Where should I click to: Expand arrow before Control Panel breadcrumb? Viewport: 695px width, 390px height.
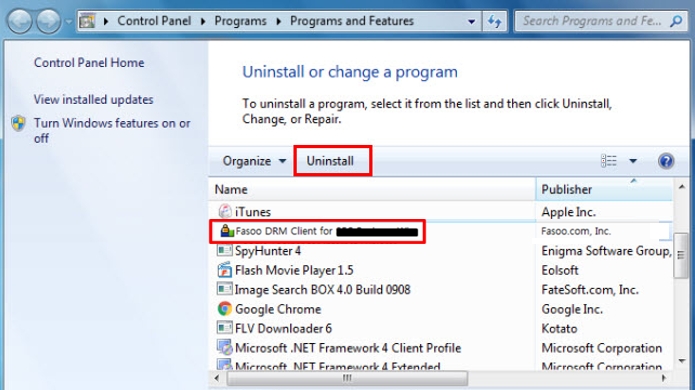106,21
